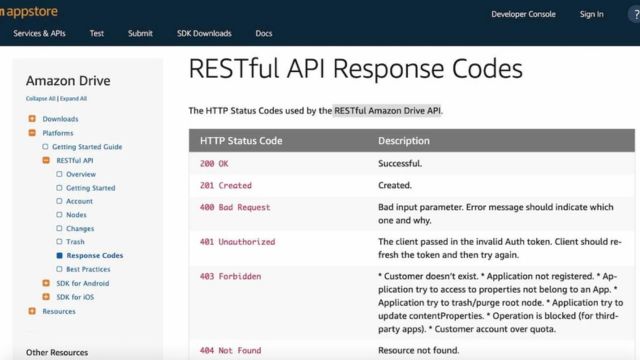Open the Best Practices sidebar page
The image size is (640, 360).
click(x=88, y=269)
